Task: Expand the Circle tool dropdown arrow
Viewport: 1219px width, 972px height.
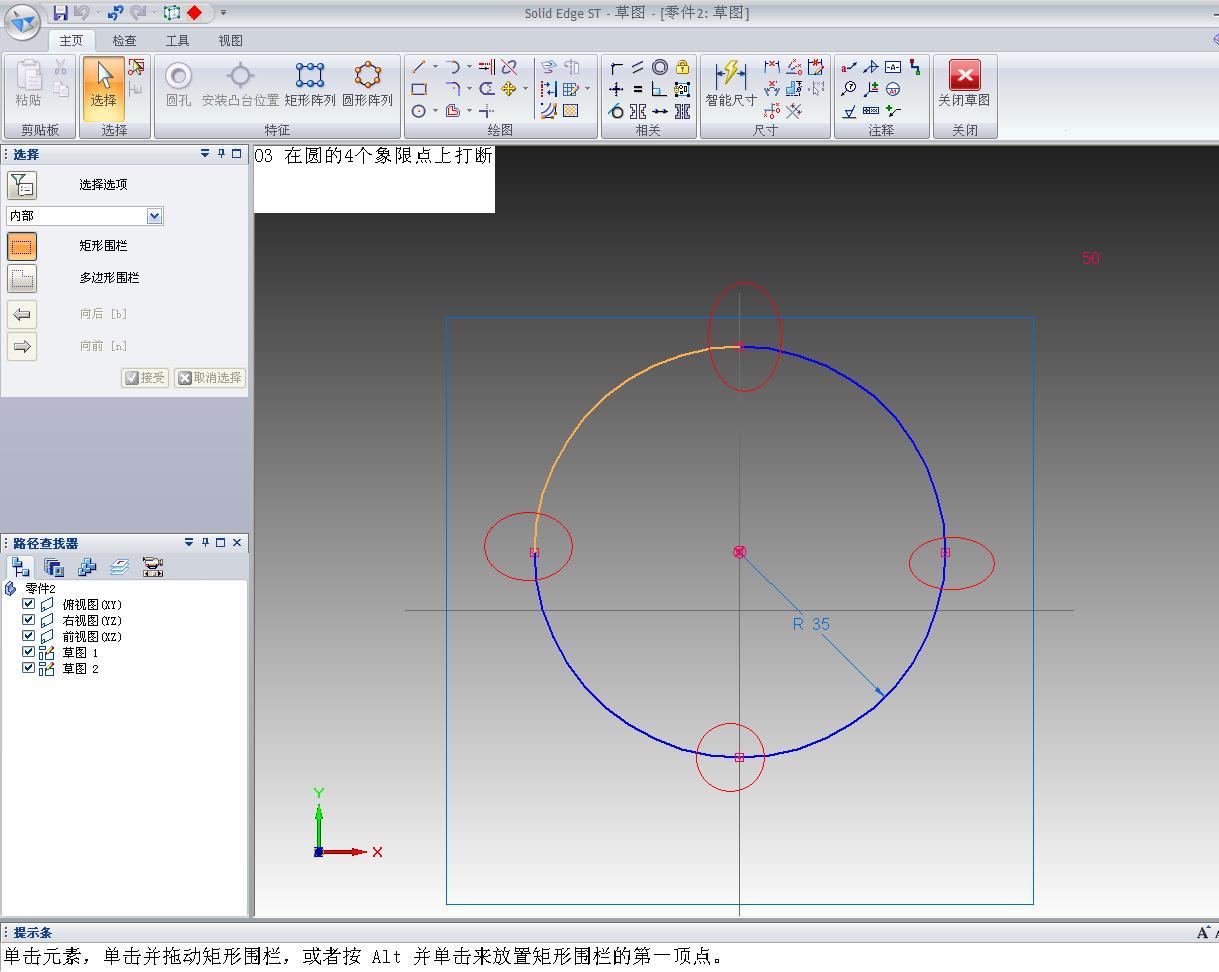Action: click(435, 111)
